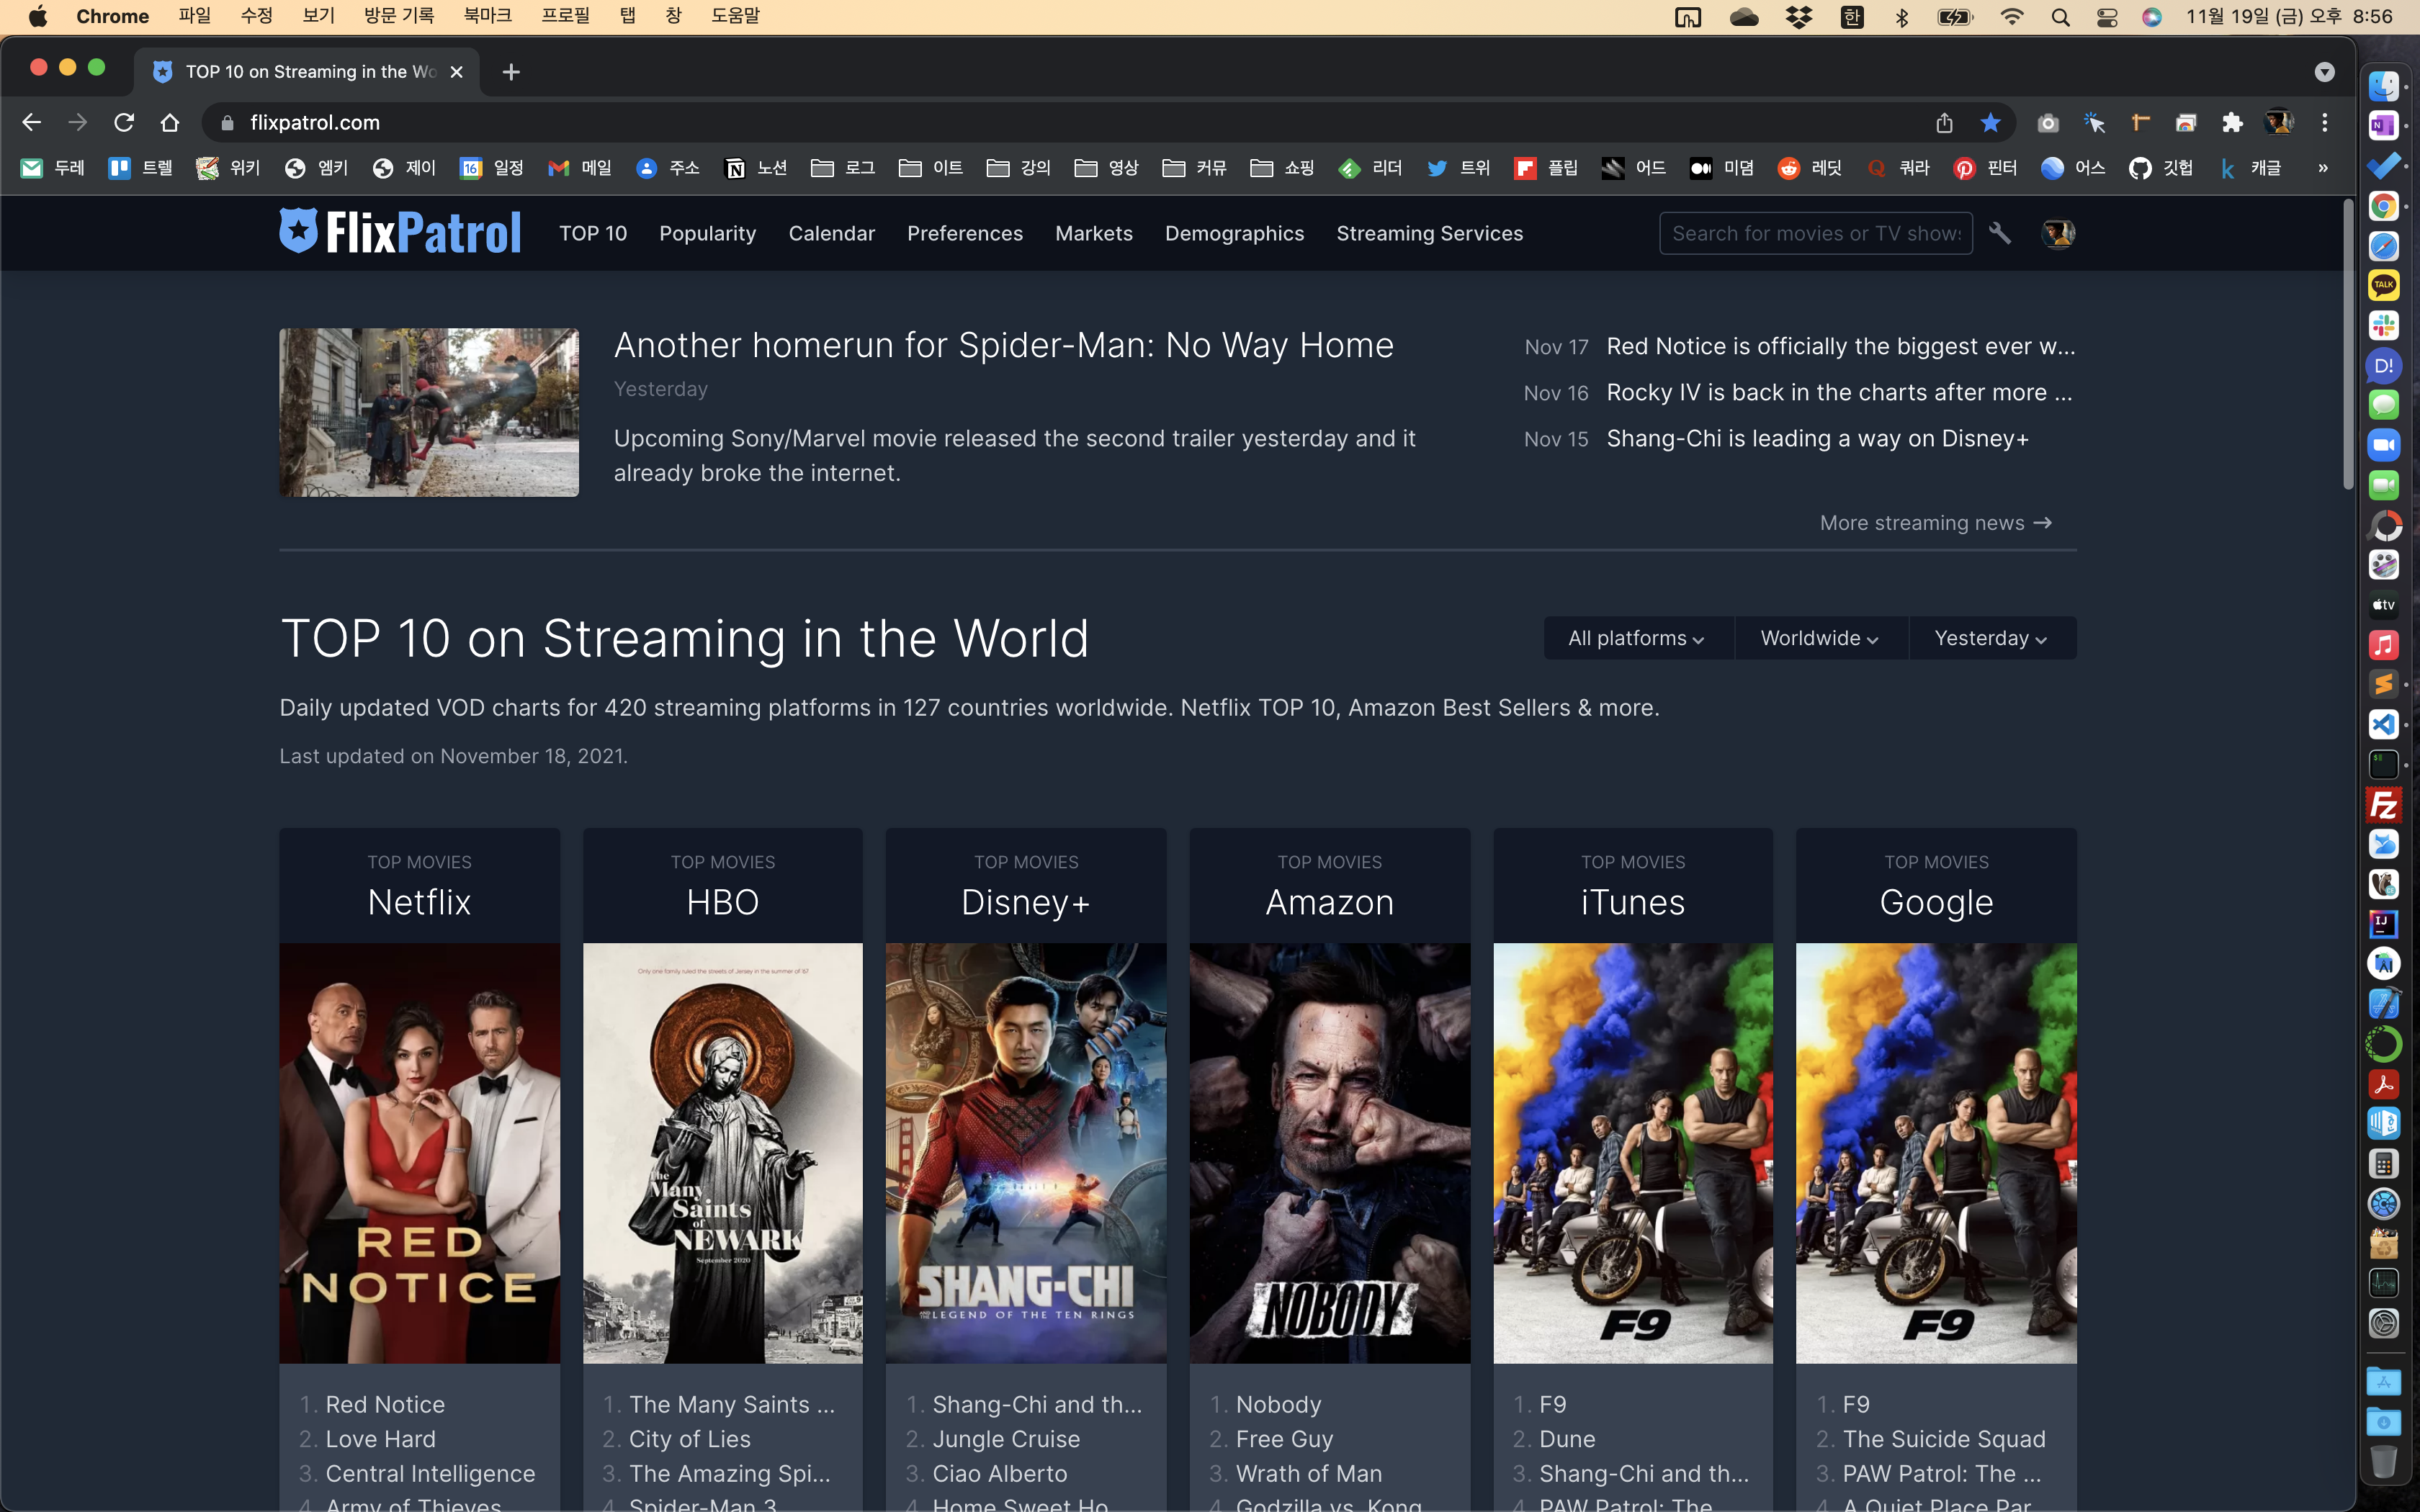Screen dimensions: 2420x1512
Task: Open Love Hard in the Netflix list
Action: coord(381,1439)
